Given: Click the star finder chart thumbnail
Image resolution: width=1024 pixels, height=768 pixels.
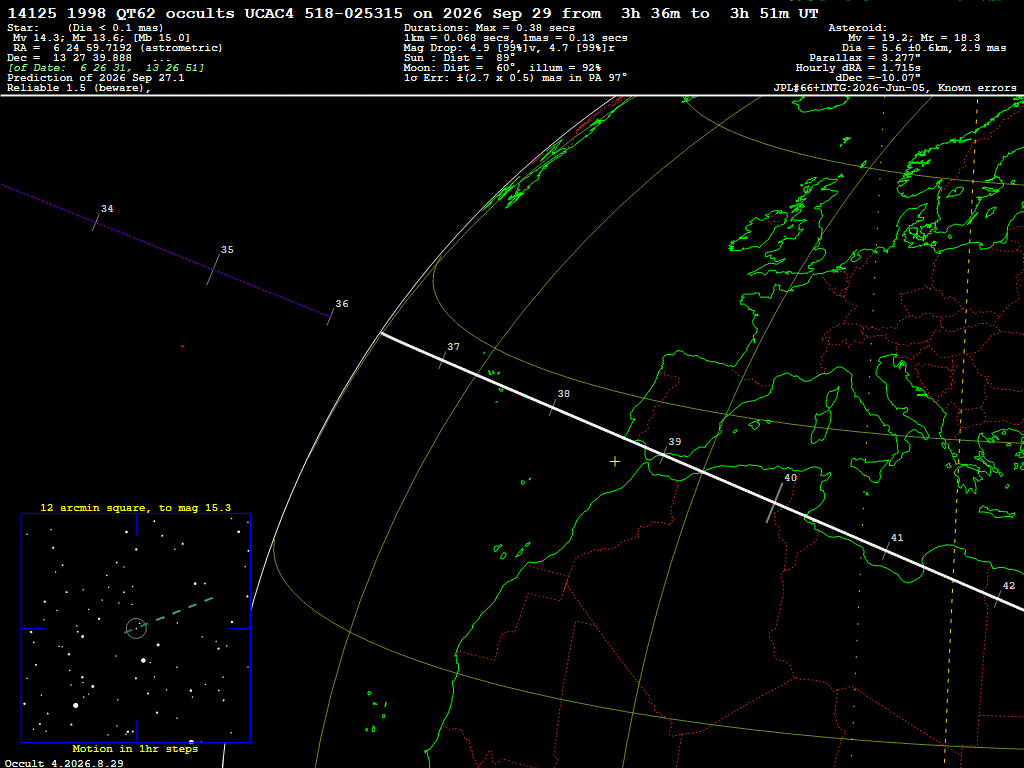Looking at the screenshot, I should (x=136, y=628).
